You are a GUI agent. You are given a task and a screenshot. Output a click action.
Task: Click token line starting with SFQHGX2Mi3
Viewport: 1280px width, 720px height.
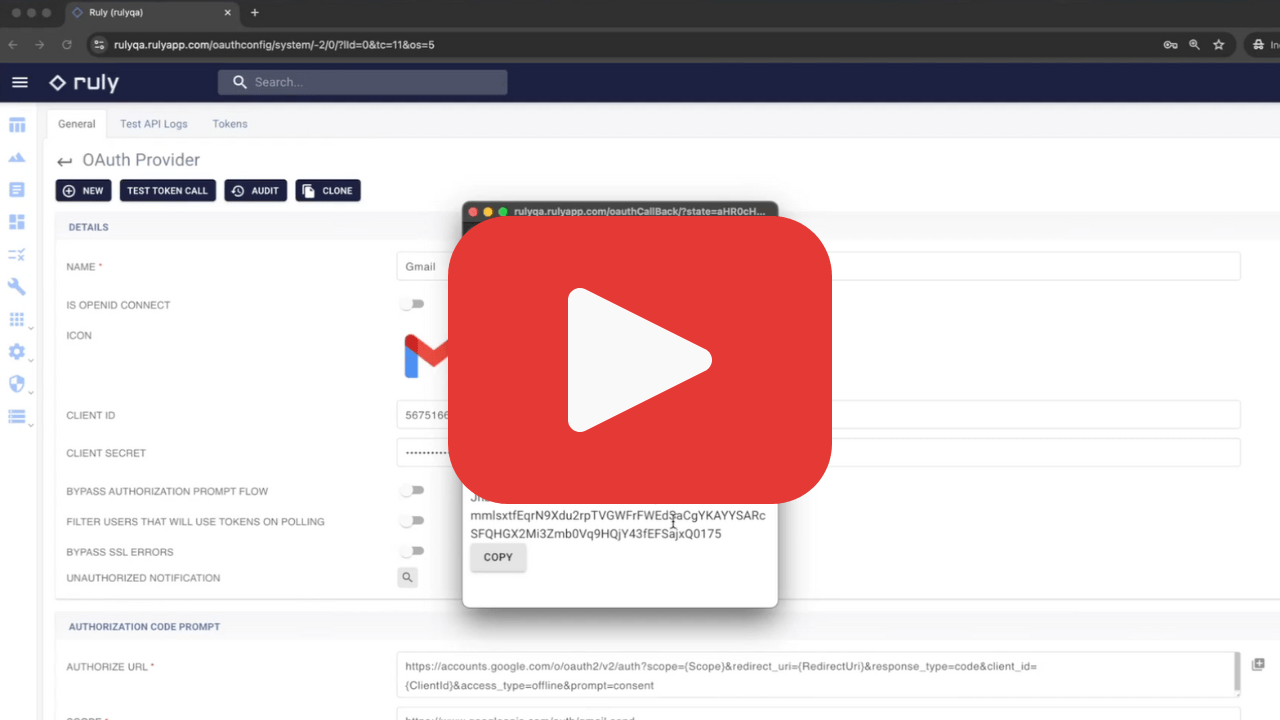tap(596, 534)
